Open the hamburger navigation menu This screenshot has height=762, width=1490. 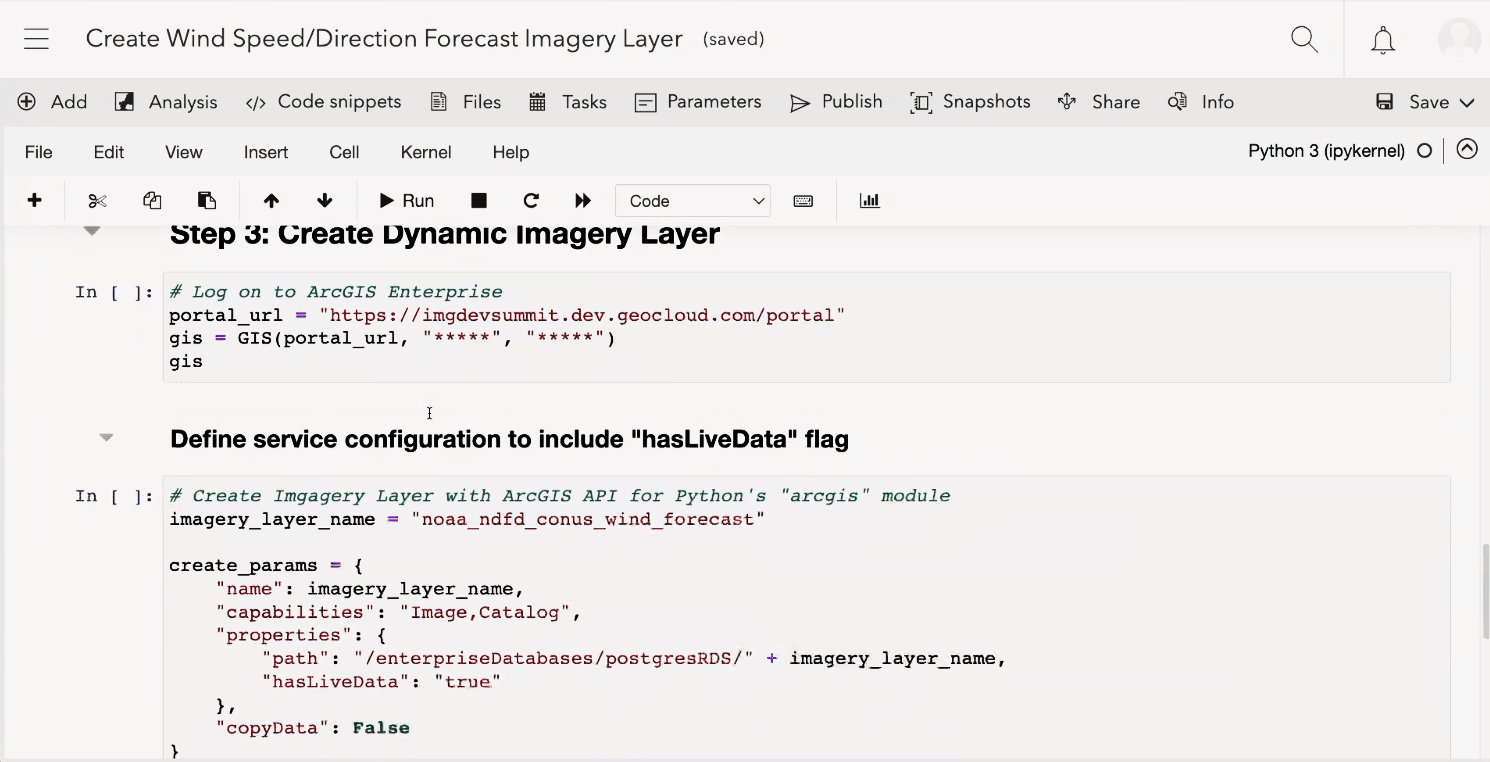[37, 39]
